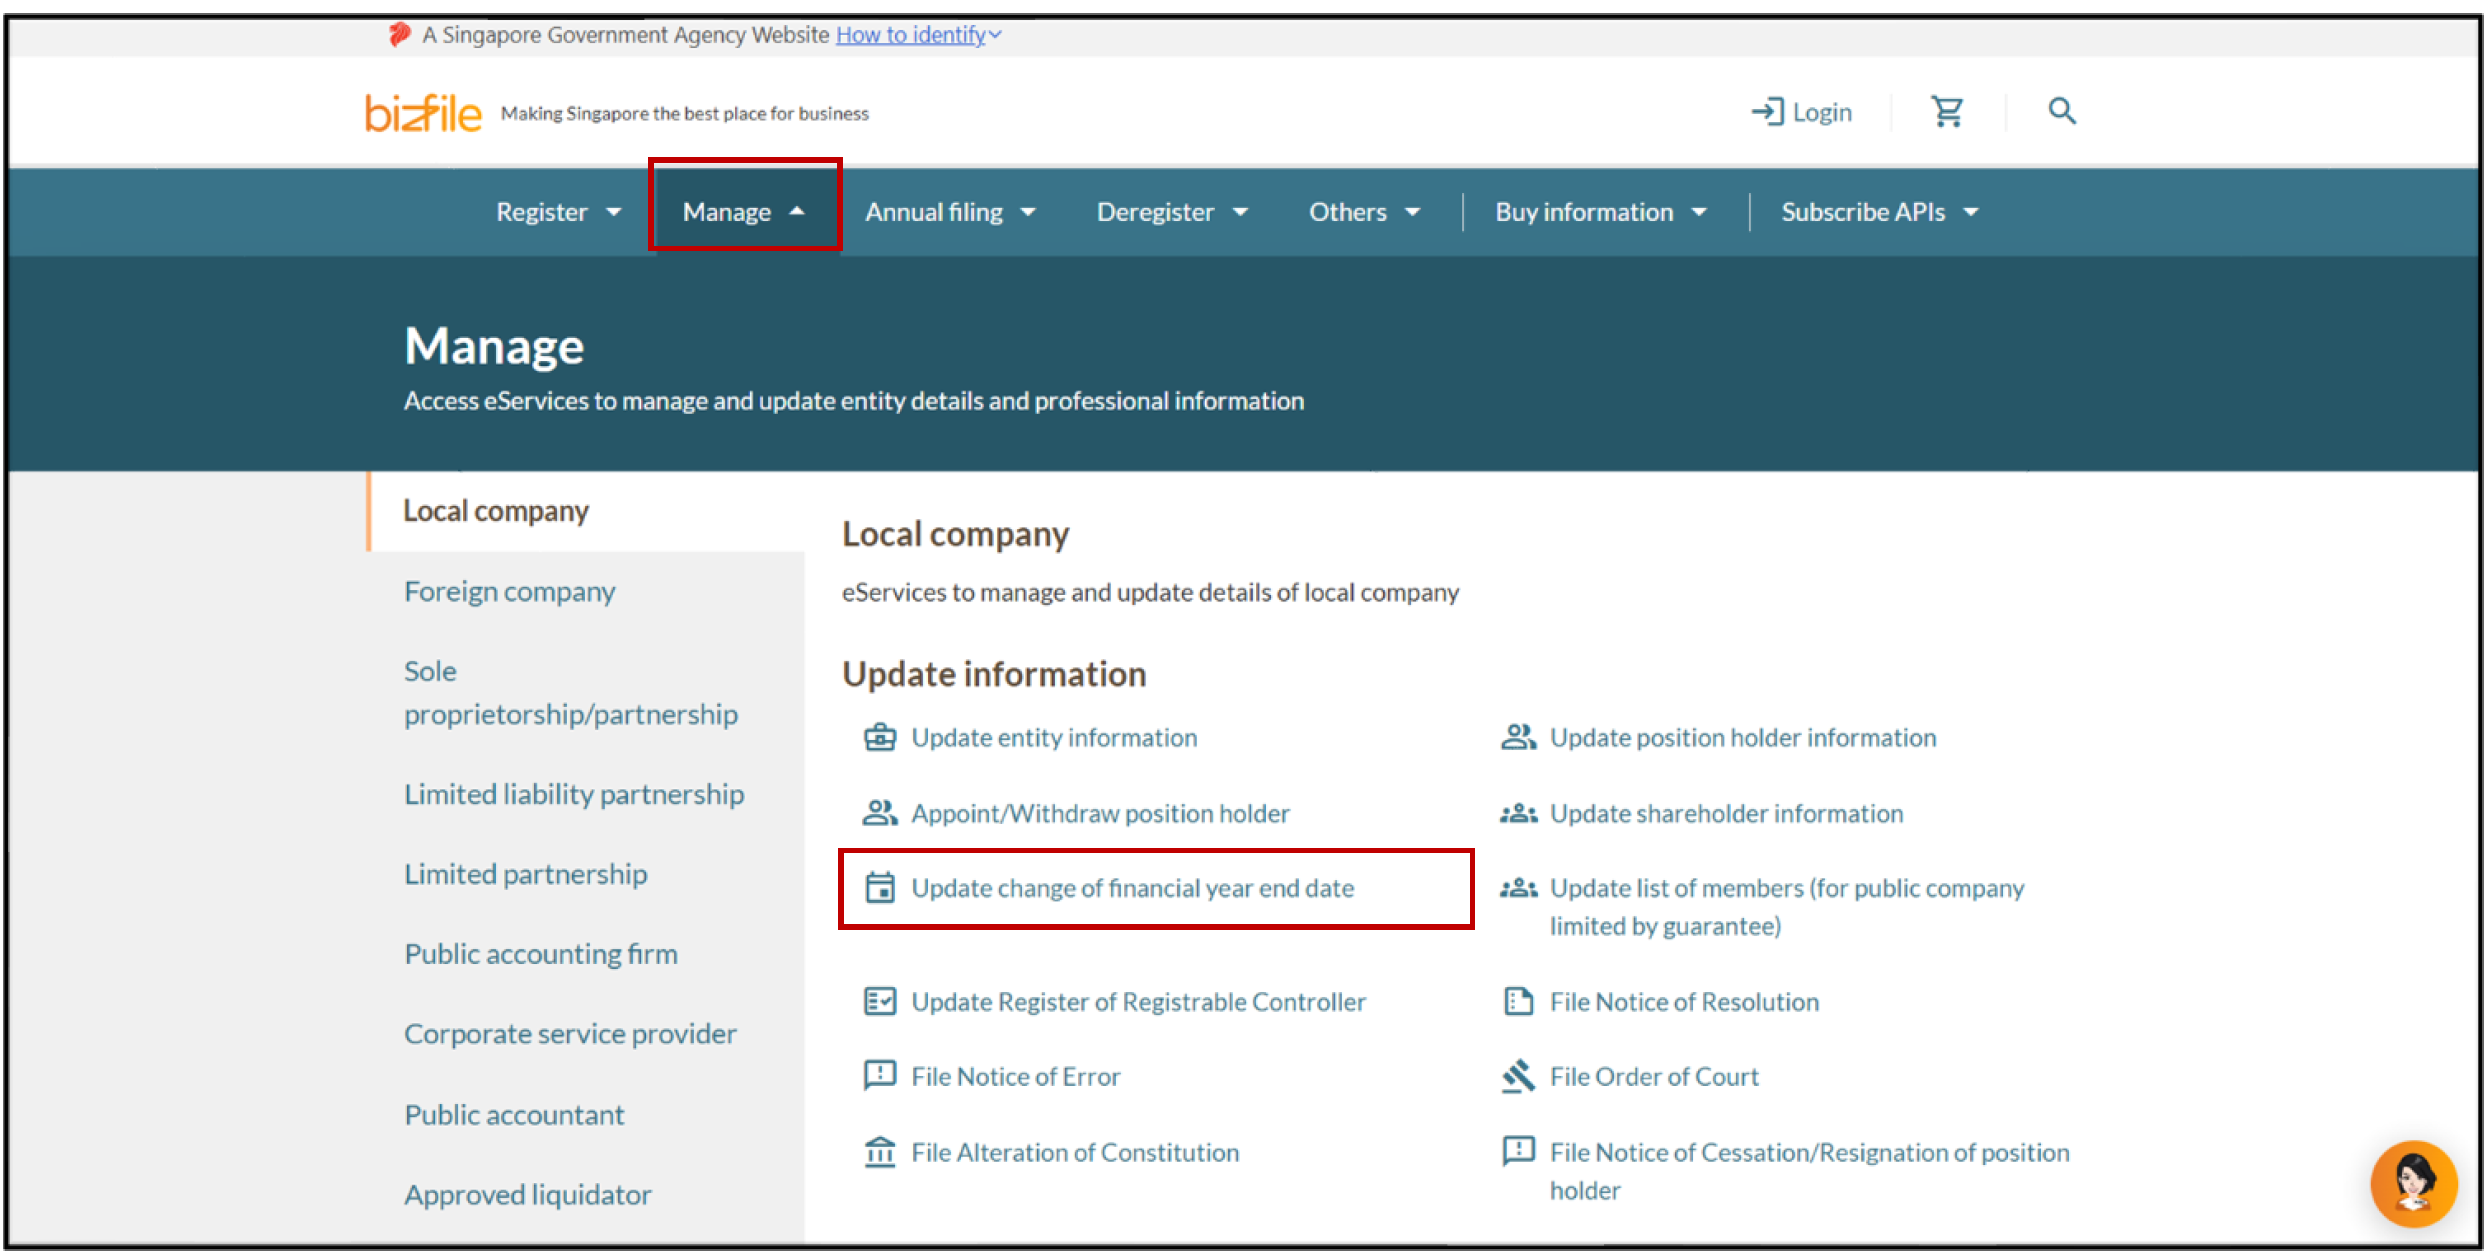This screenshot has height=1257, width=2488.
Task: Expand the Register dropdown menu
Action: (x=558, y=212)
